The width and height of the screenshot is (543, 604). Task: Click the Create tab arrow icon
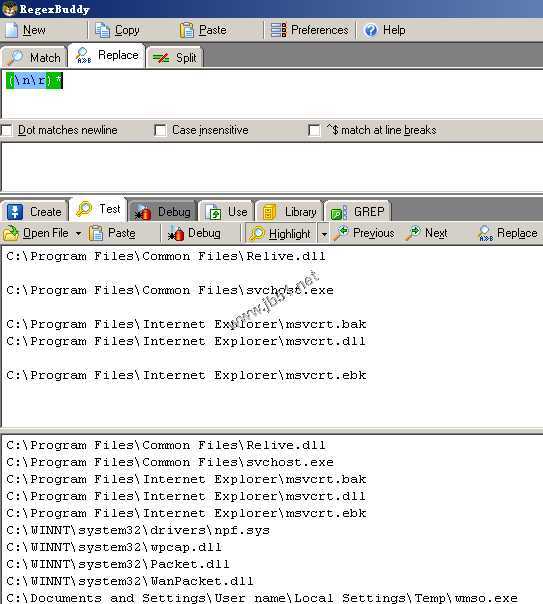tap(15, 211)
